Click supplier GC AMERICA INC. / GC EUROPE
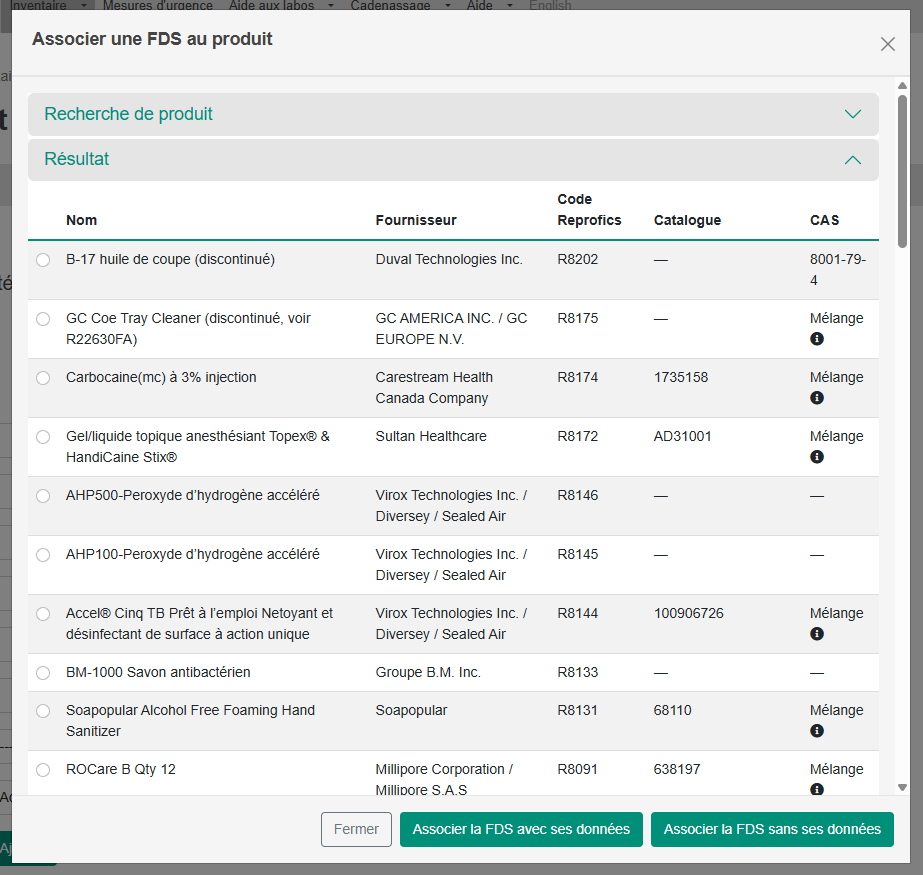The width and height of the screenshot is (923, 875). point(451,329)
